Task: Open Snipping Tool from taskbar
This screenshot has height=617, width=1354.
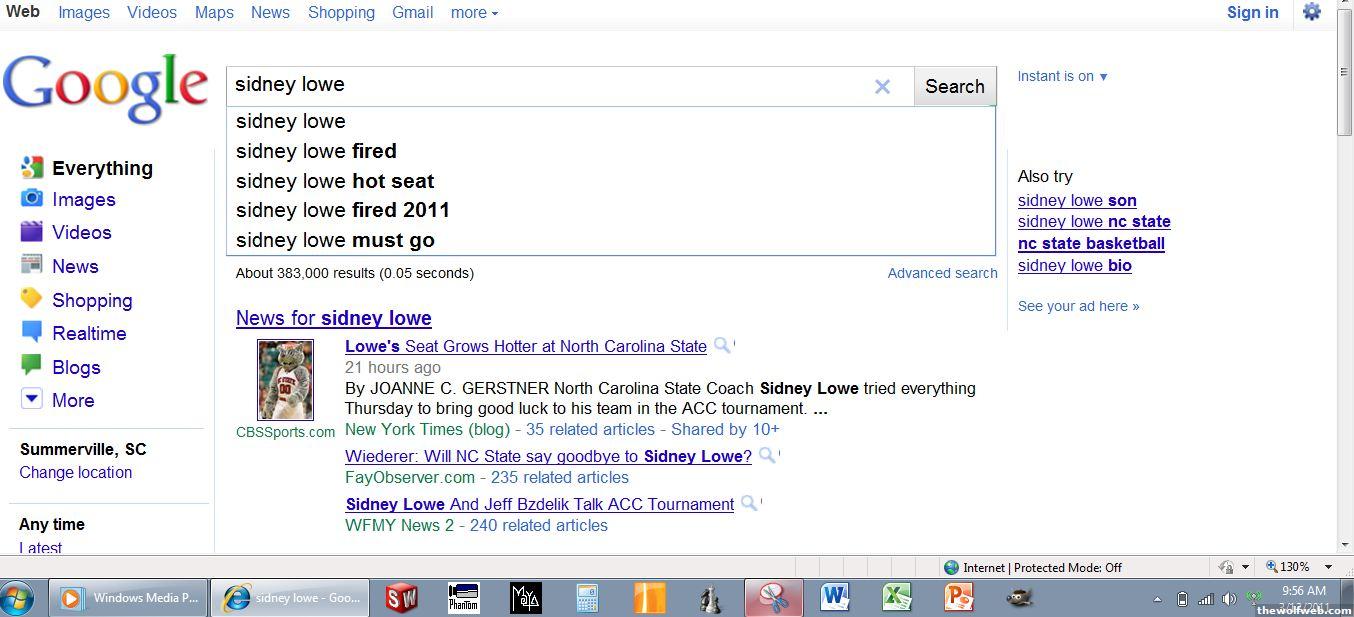Action: 773,598
